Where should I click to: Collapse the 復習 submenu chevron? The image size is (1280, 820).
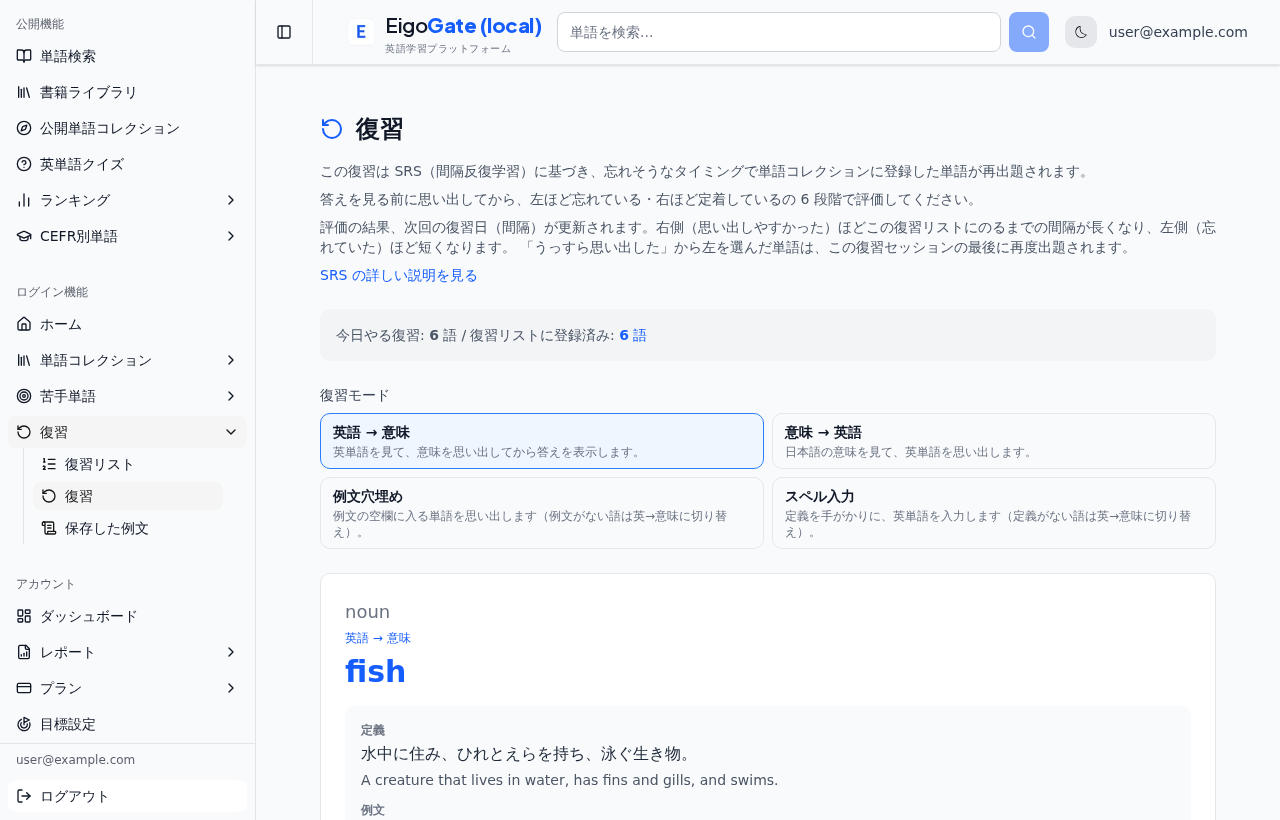click(x=231, y=432)
